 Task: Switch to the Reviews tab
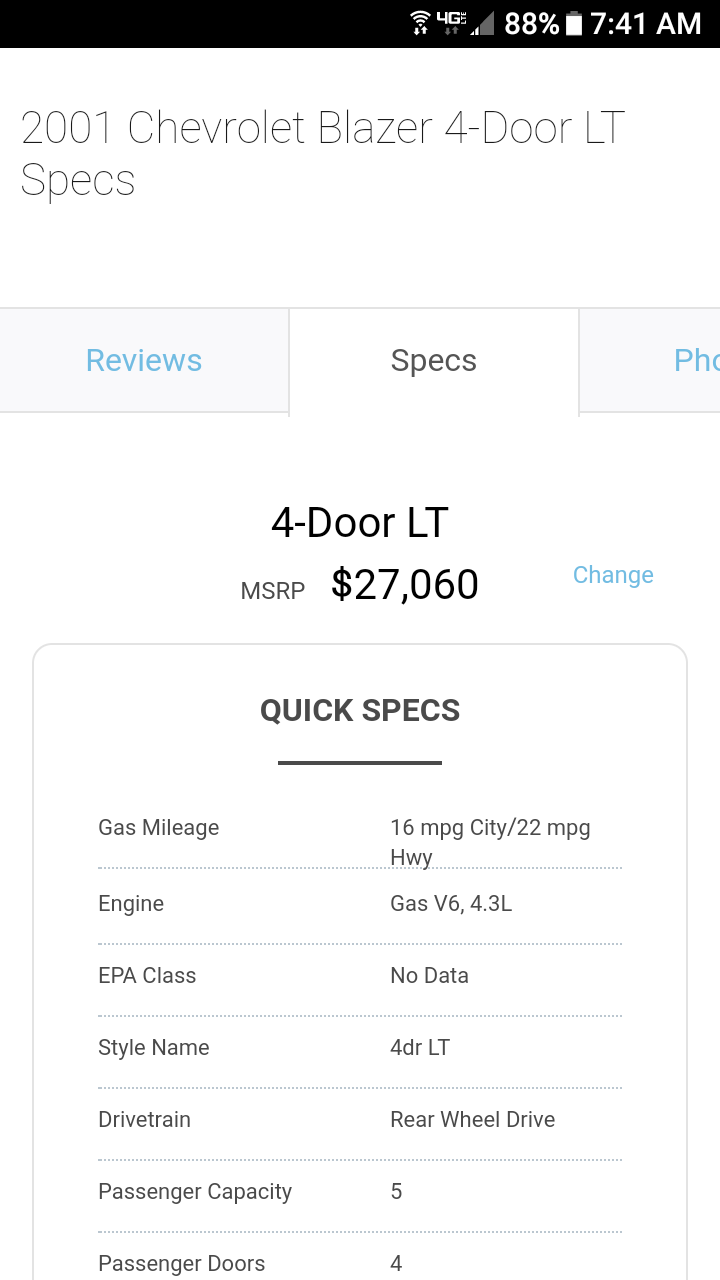coord(144,361)
